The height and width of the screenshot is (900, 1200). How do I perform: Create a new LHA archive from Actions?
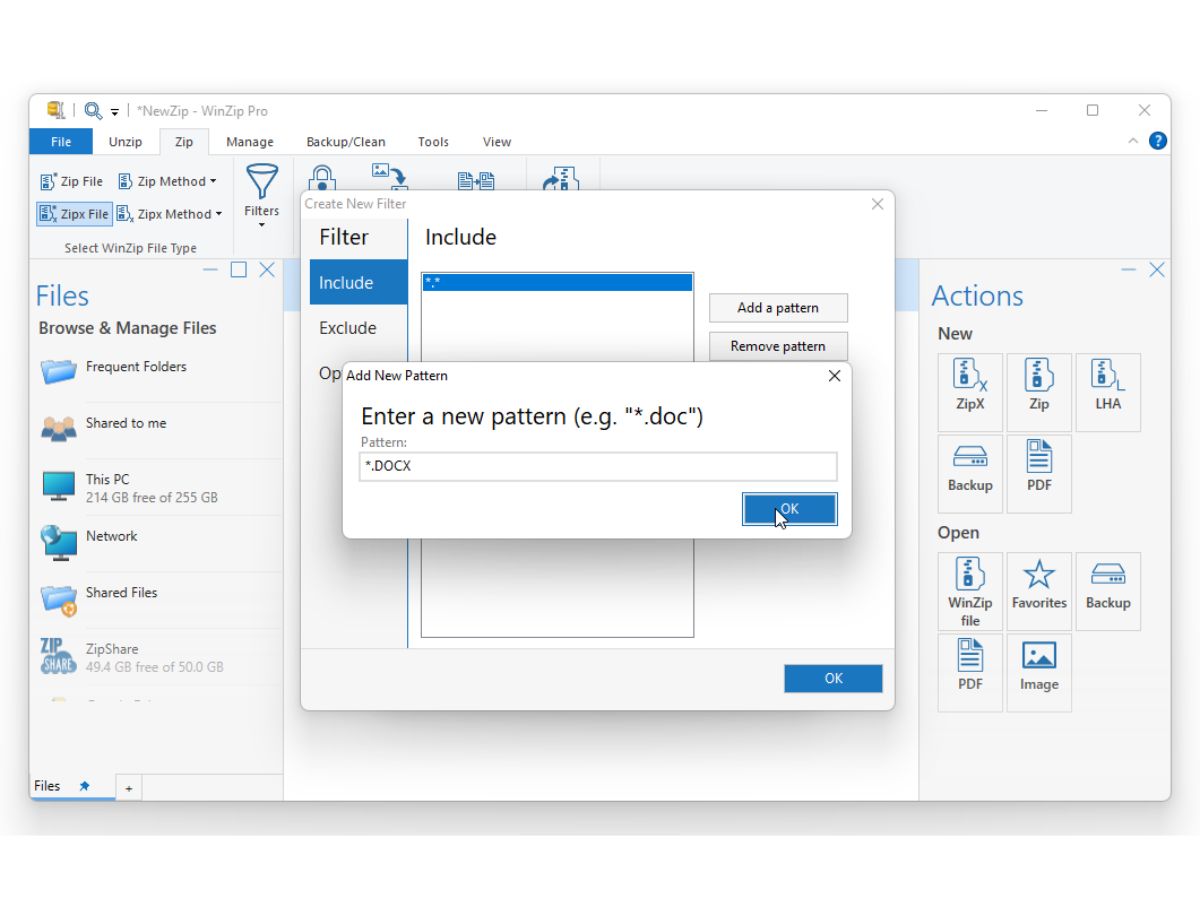pyautogui.click(x=1108, y=392)
